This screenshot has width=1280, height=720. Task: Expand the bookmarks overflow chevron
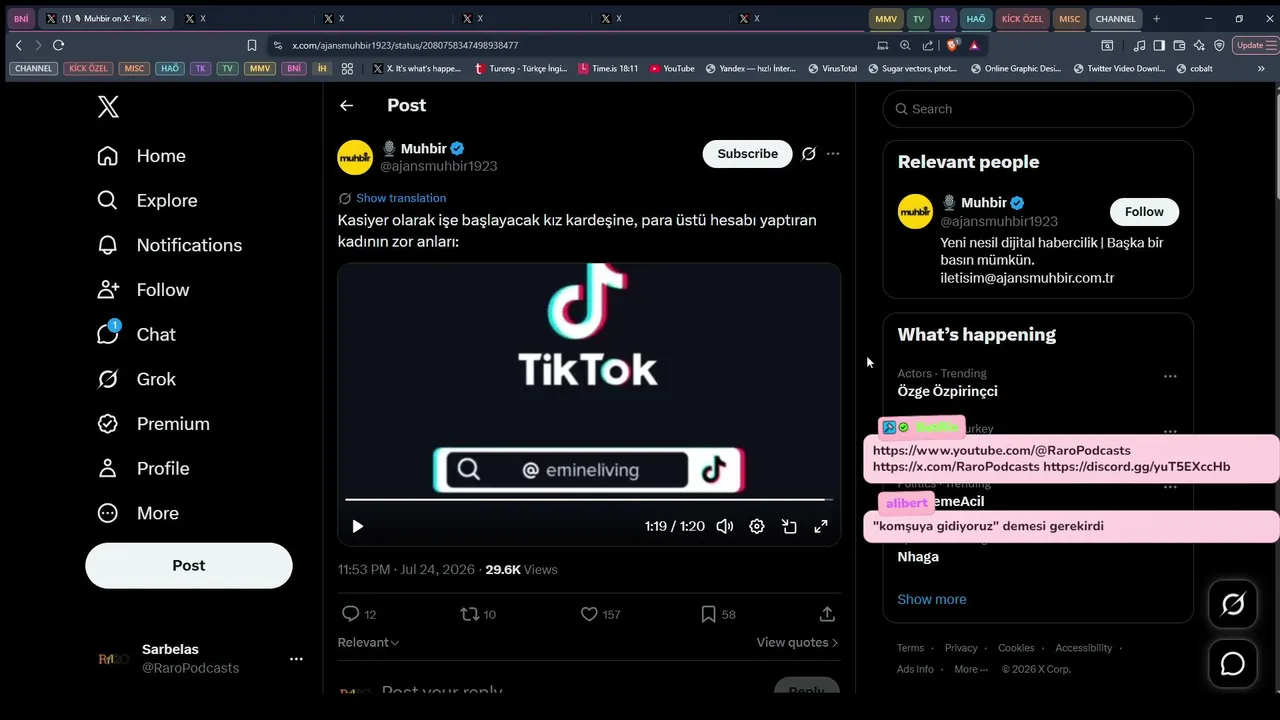(1261, 69)
